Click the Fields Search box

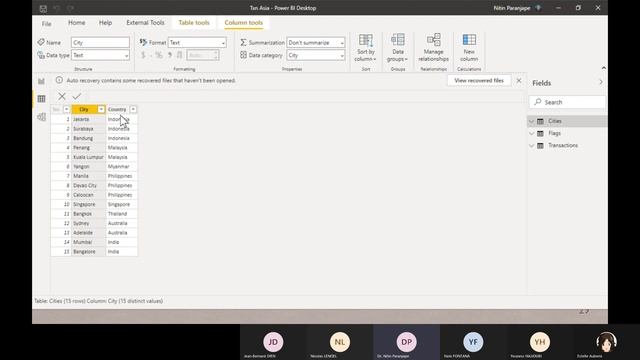click(567, 102)
